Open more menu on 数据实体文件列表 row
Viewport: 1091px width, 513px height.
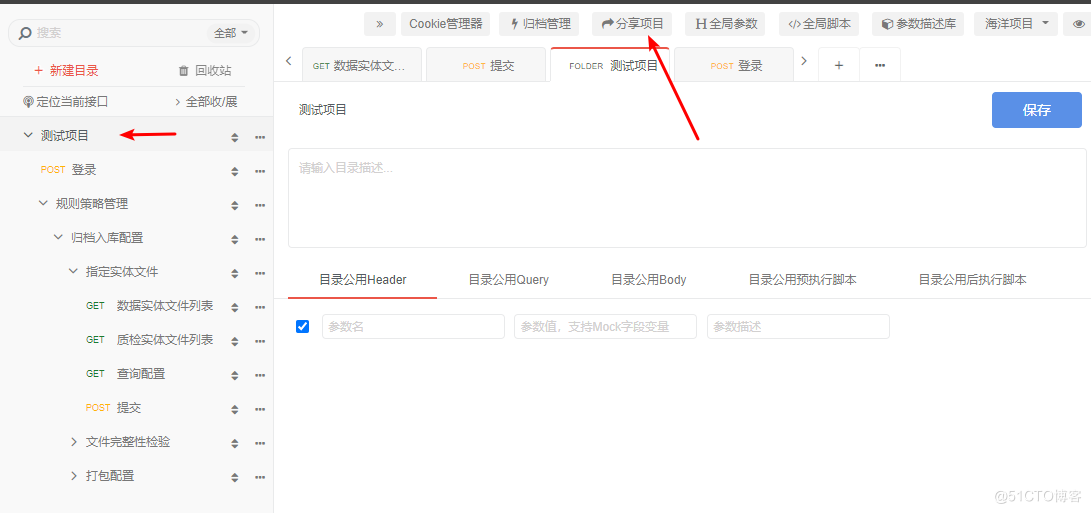(x=260, y=307)
